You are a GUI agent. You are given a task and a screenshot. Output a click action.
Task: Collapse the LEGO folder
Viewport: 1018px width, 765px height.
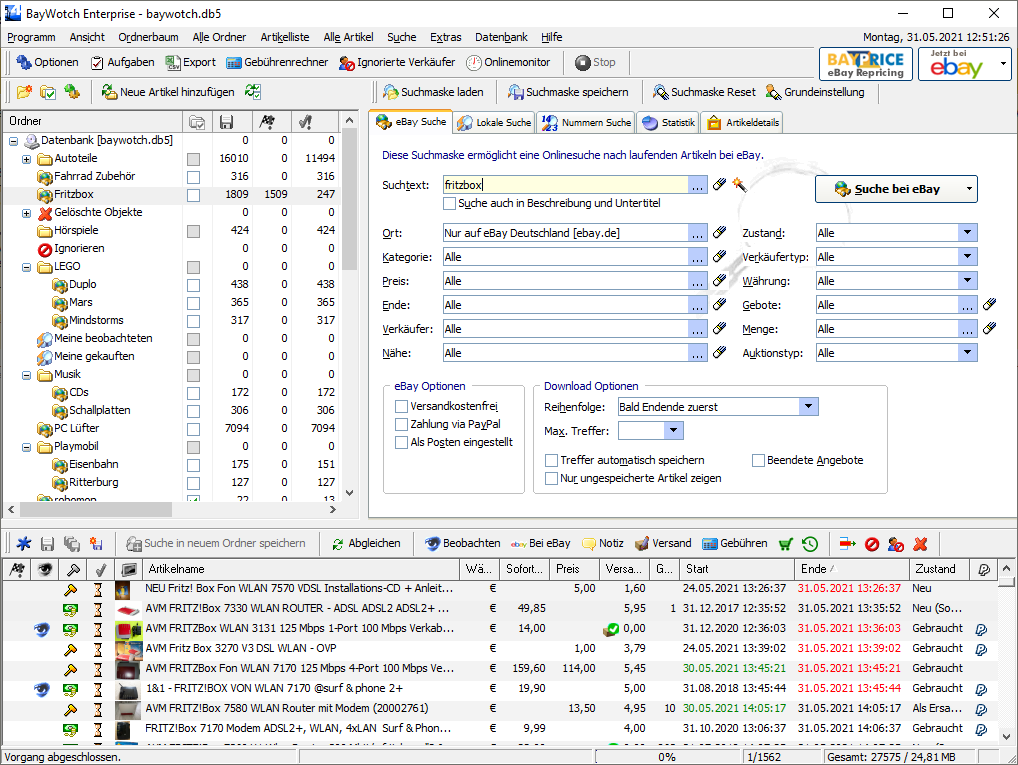pyautogui.click(x=27, y=267)
